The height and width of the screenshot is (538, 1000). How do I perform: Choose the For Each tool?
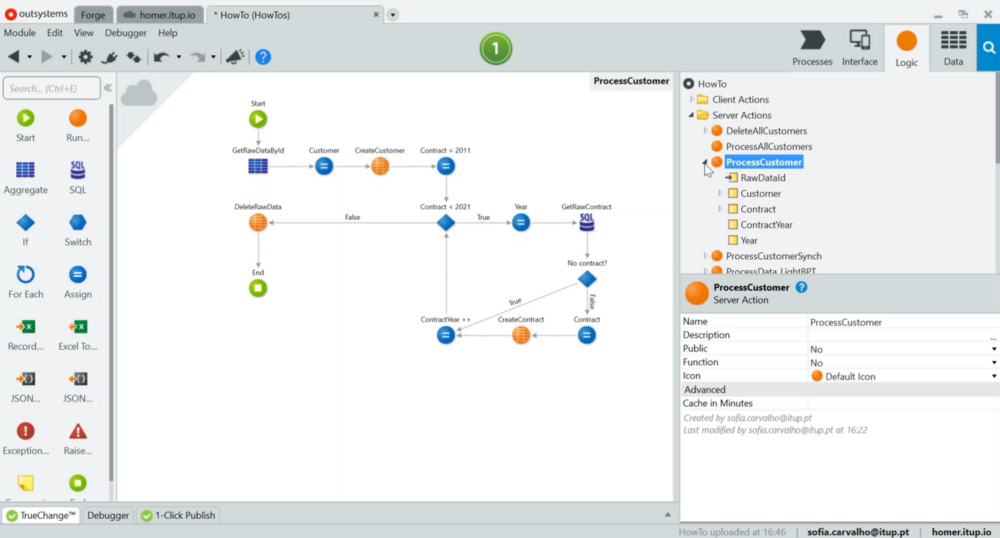point(26,282)
